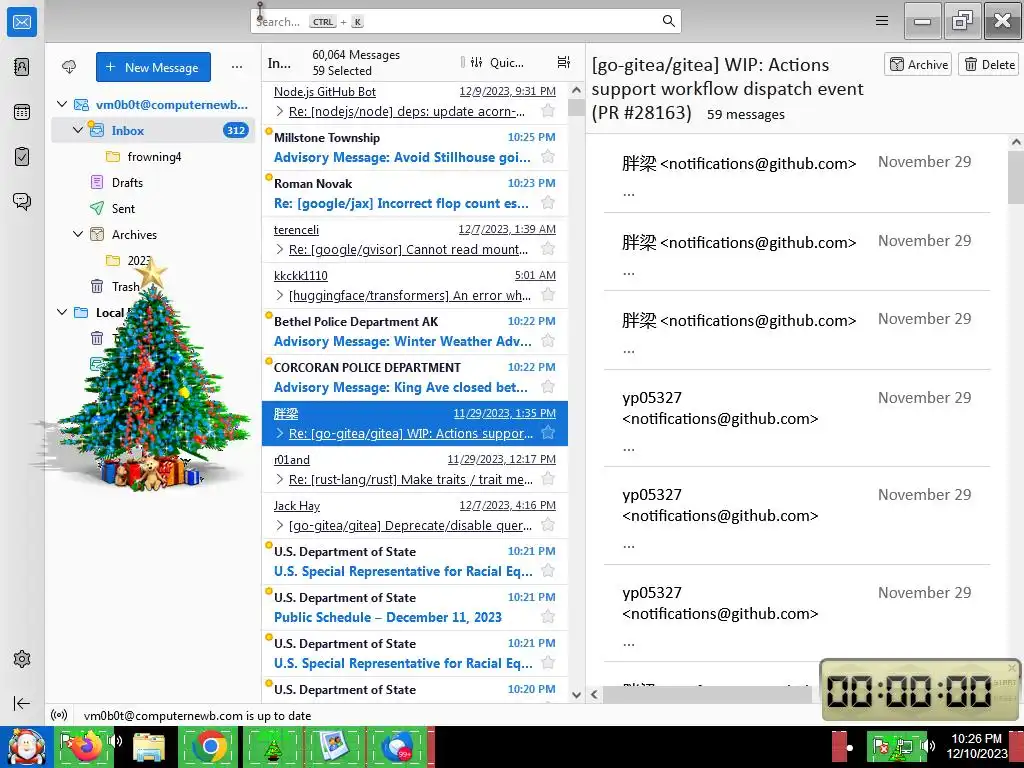Open the Santa start button
Screen dimensions: 1024x768
(27, 747)
